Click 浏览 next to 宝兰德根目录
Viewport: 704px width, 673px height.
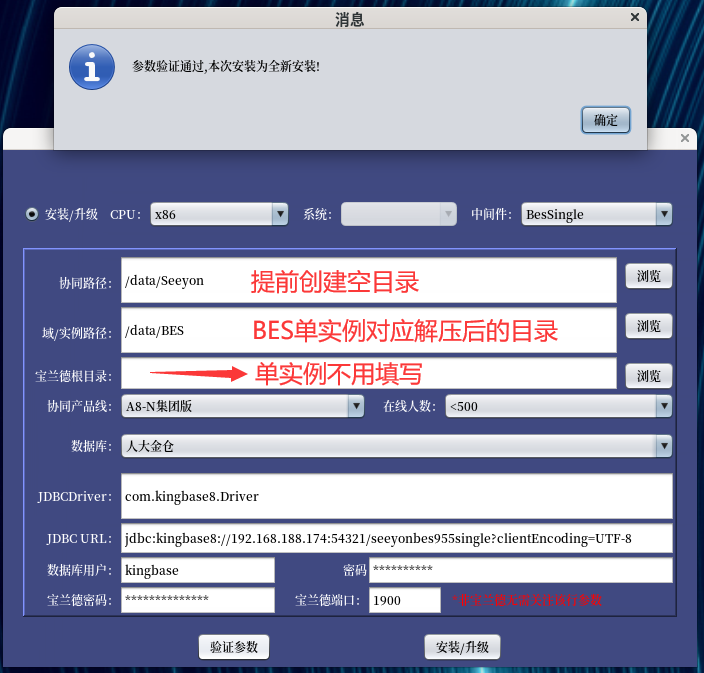coord(648,376)
